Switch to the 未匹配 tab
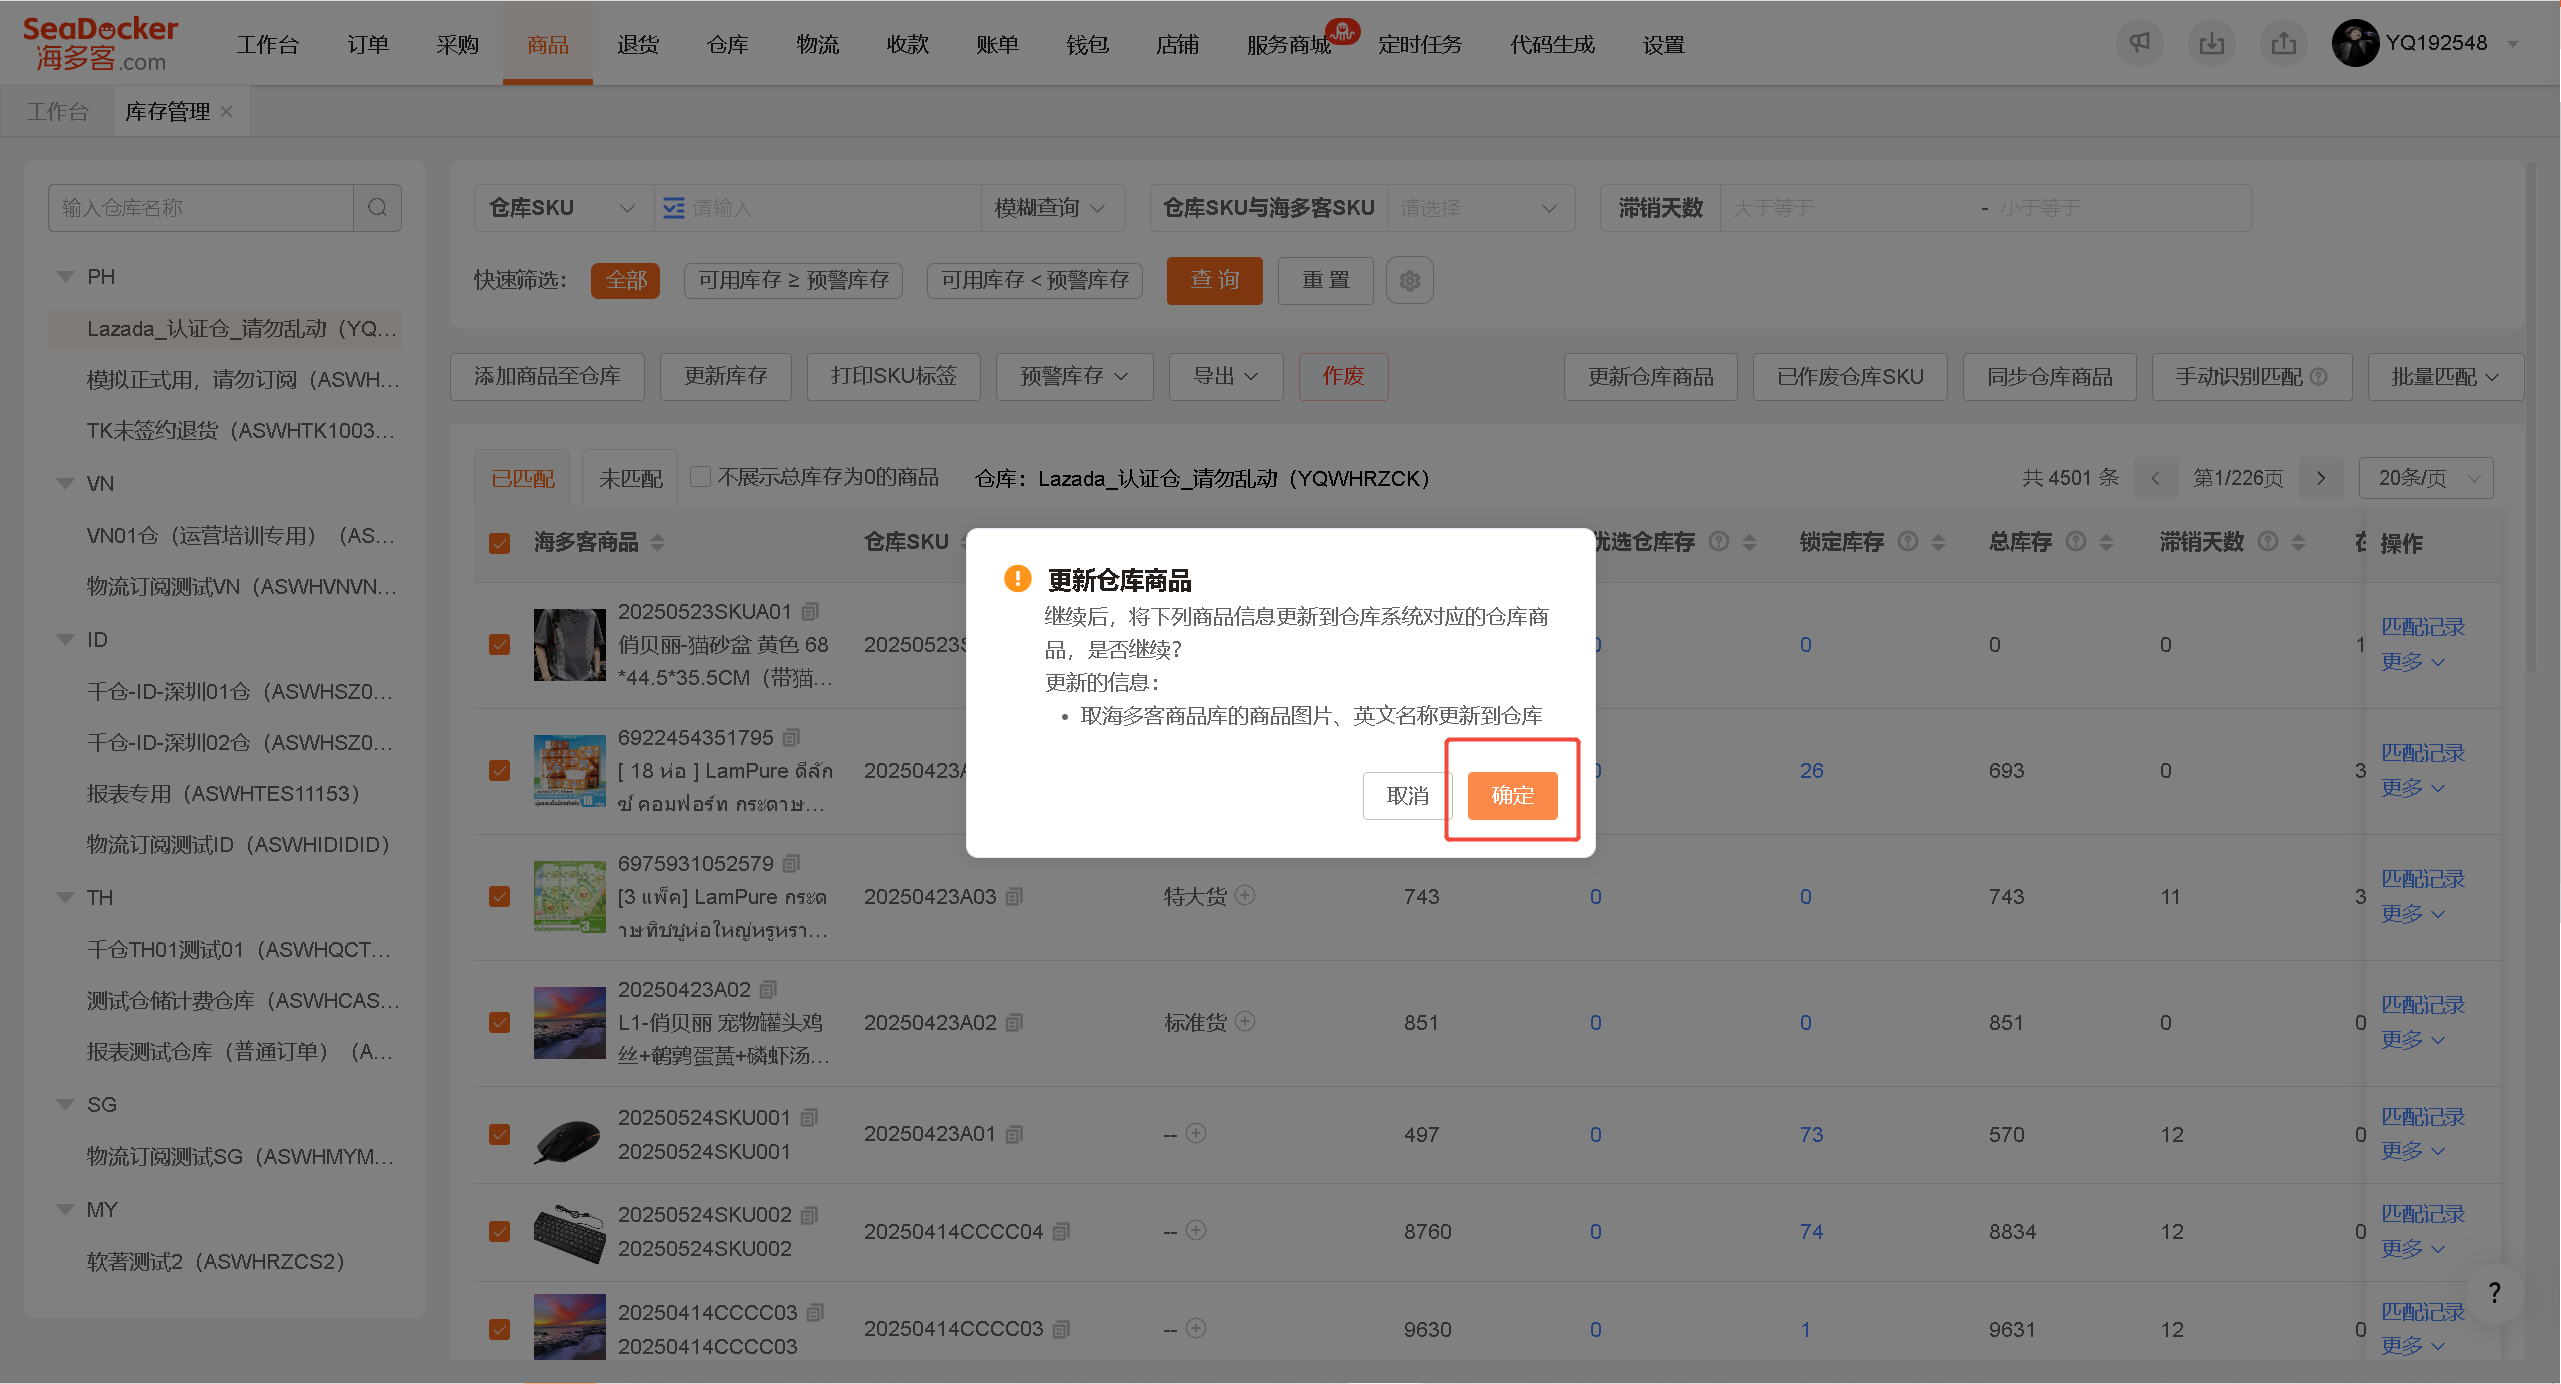The width and height of the screenshot is (2561, 1384). 631,479
